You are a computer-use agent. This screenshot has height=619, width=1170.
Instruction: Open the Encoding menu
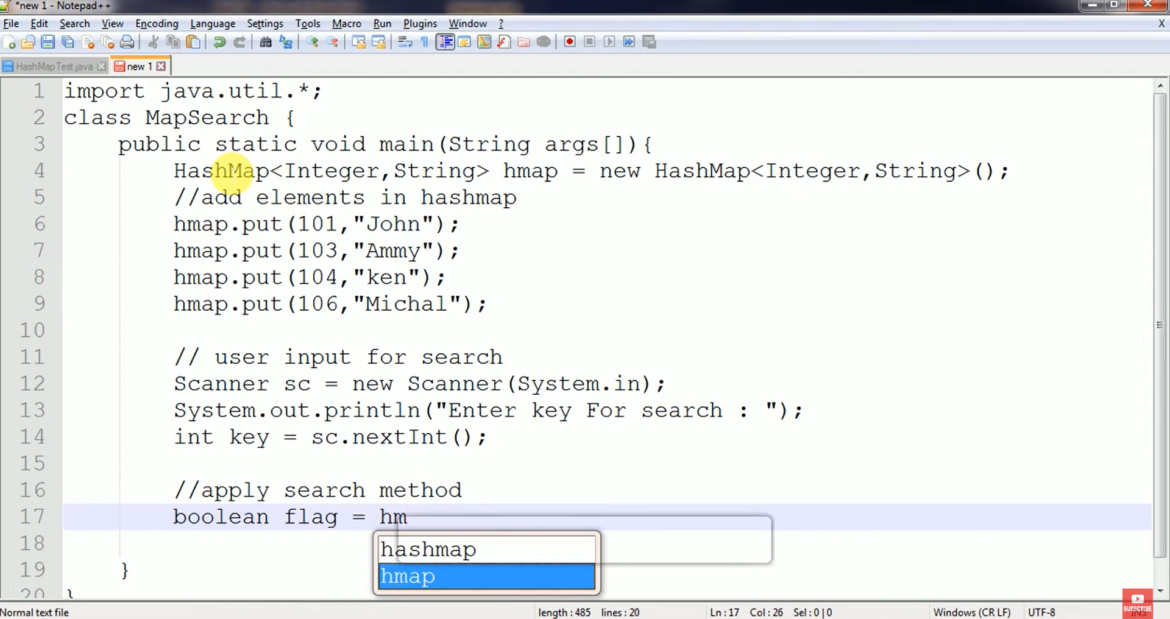pos(157,23)
